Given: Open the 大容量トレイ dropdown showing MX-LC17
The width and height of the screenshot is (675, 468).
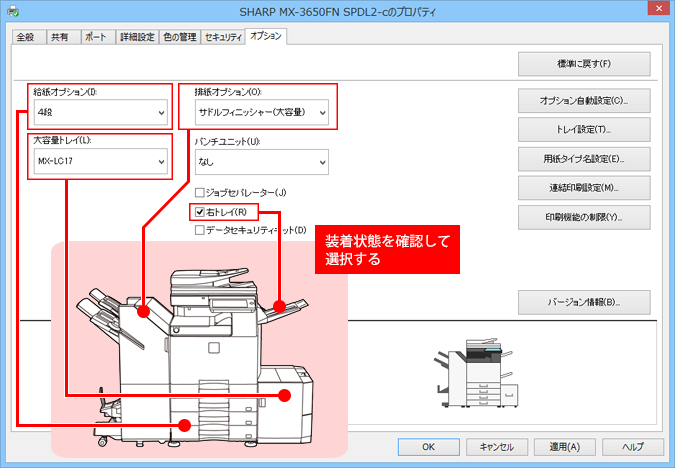Looking at the screenshot, I should pyautogui.click(x=101, y=161).
